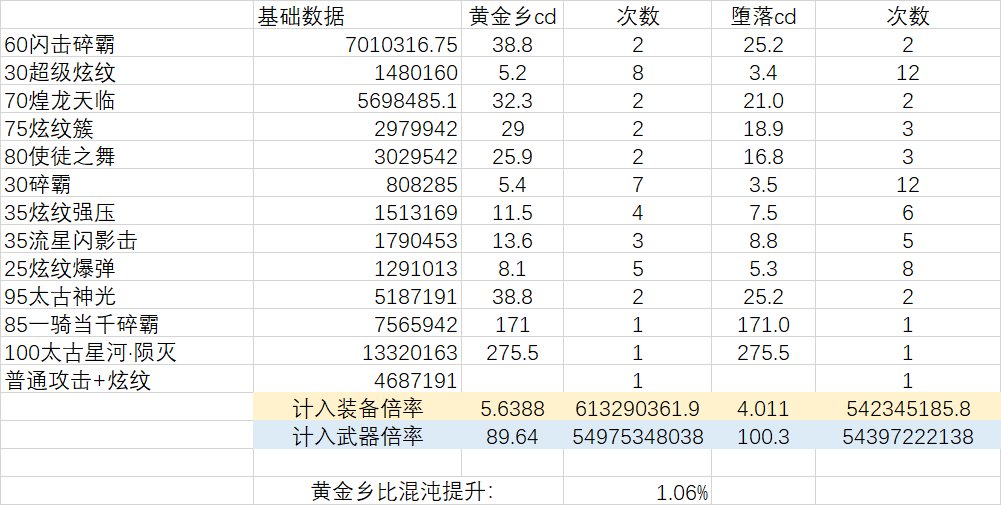Click the 70煌龙天临 skill name cell
The height and width of the screenshot is (505, 1001).
coord(126,100)
